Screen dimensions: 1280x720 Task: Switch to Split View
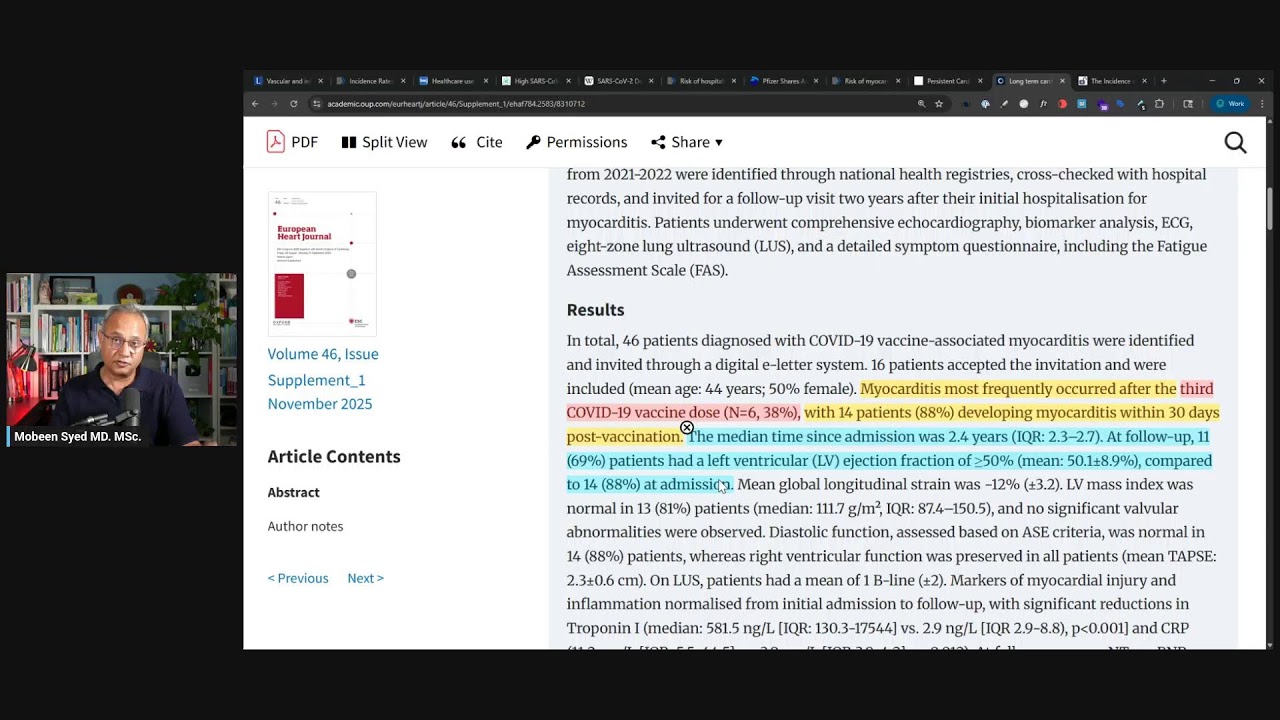click(x=384, y=142)
